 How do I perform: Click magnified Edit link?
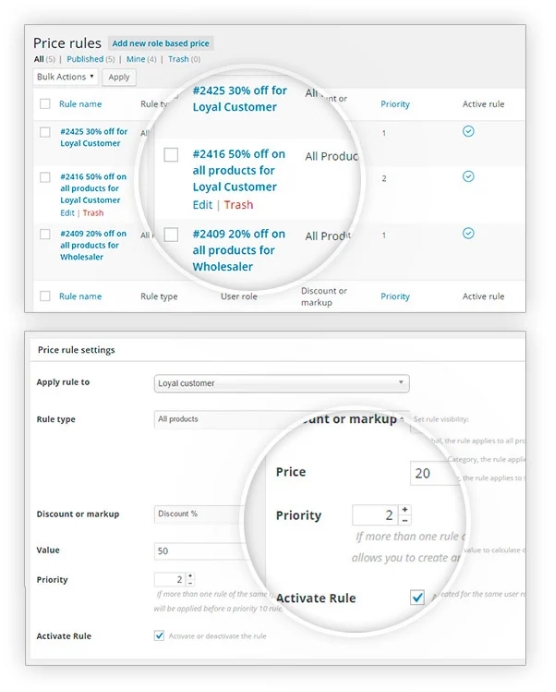click(203, 205)
